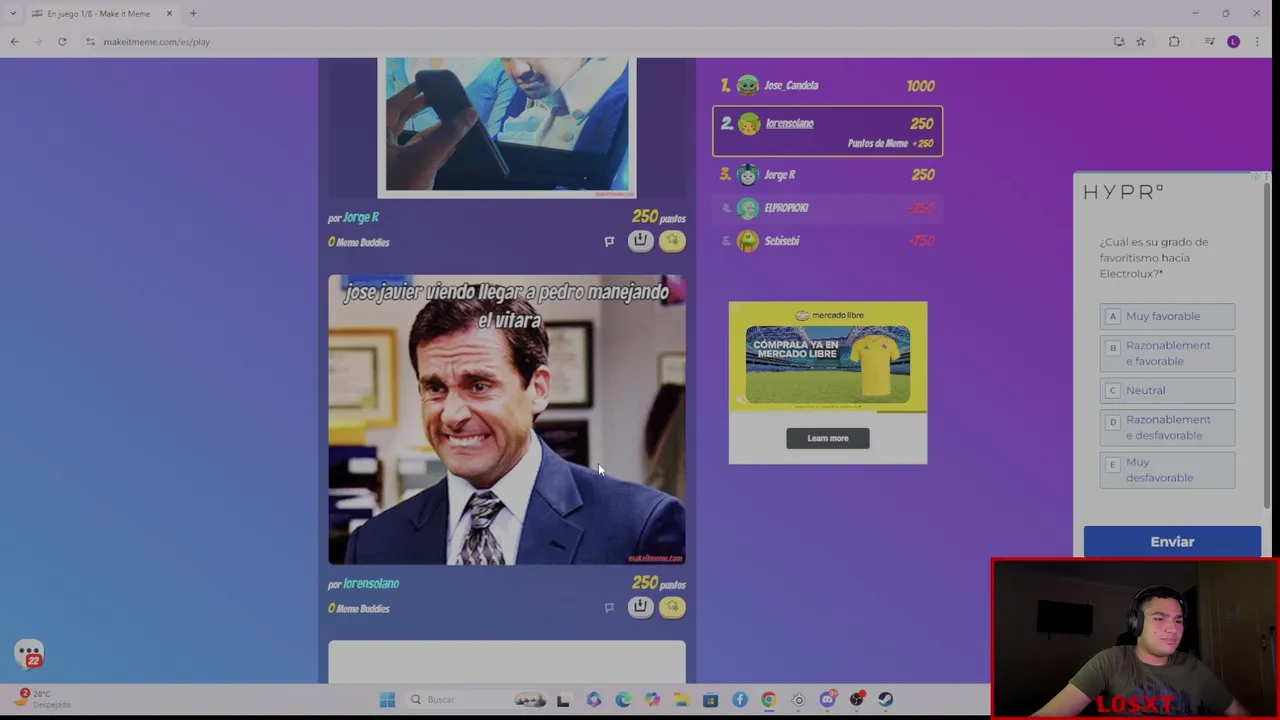The image size is (1280, 720).
Task: Click the install app icon in address bar
Action: click(x=1119, y=42)
